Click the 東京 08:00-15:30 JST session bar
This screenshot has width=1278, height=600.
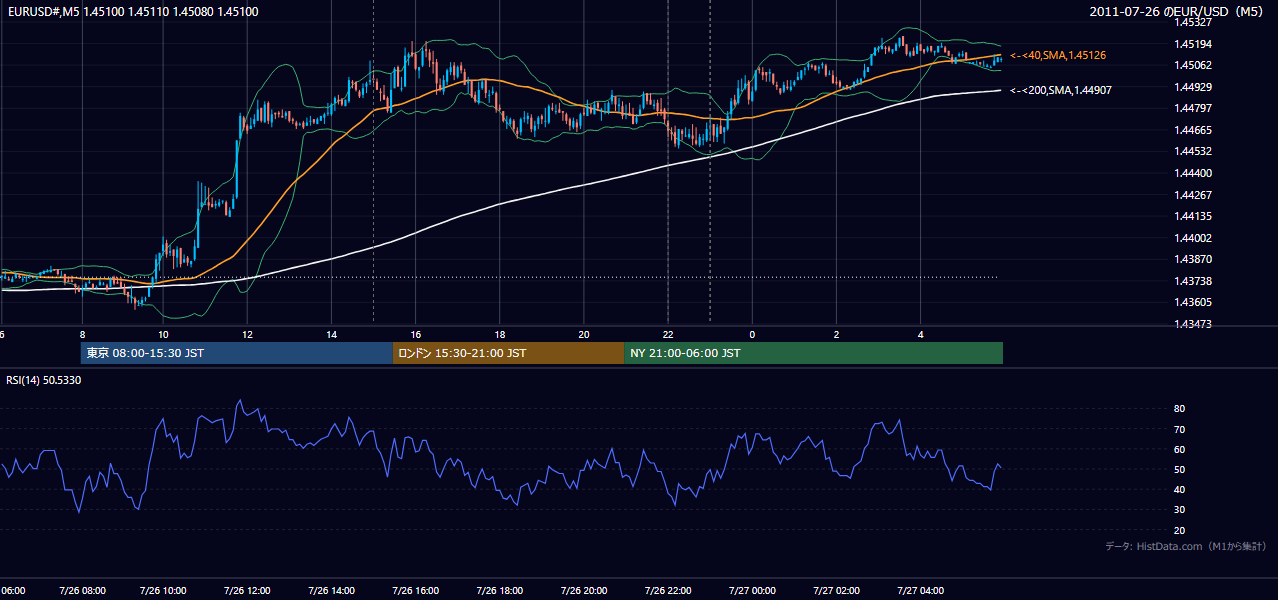[237, 353]
